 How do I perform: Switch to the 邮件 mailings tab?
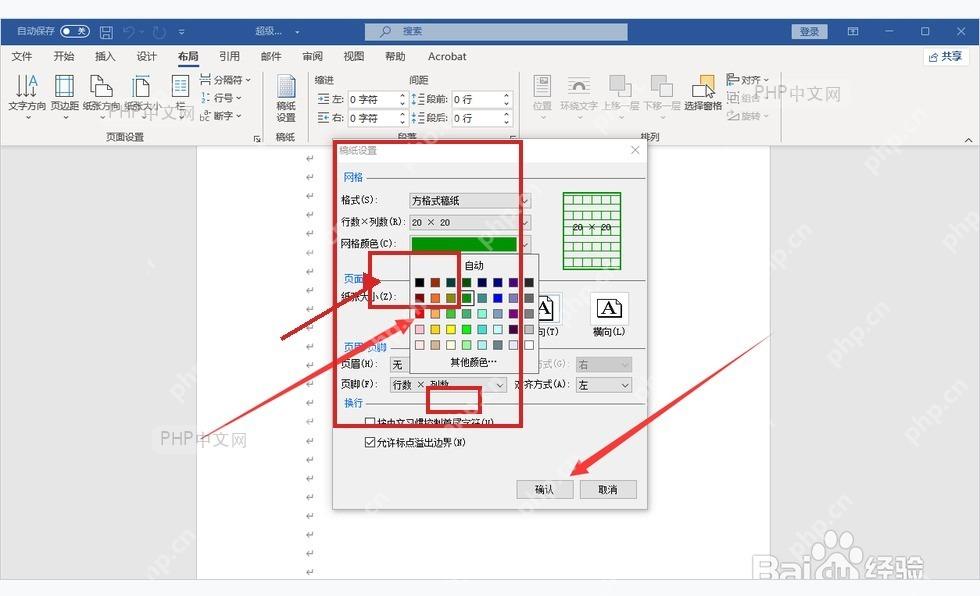271,56
